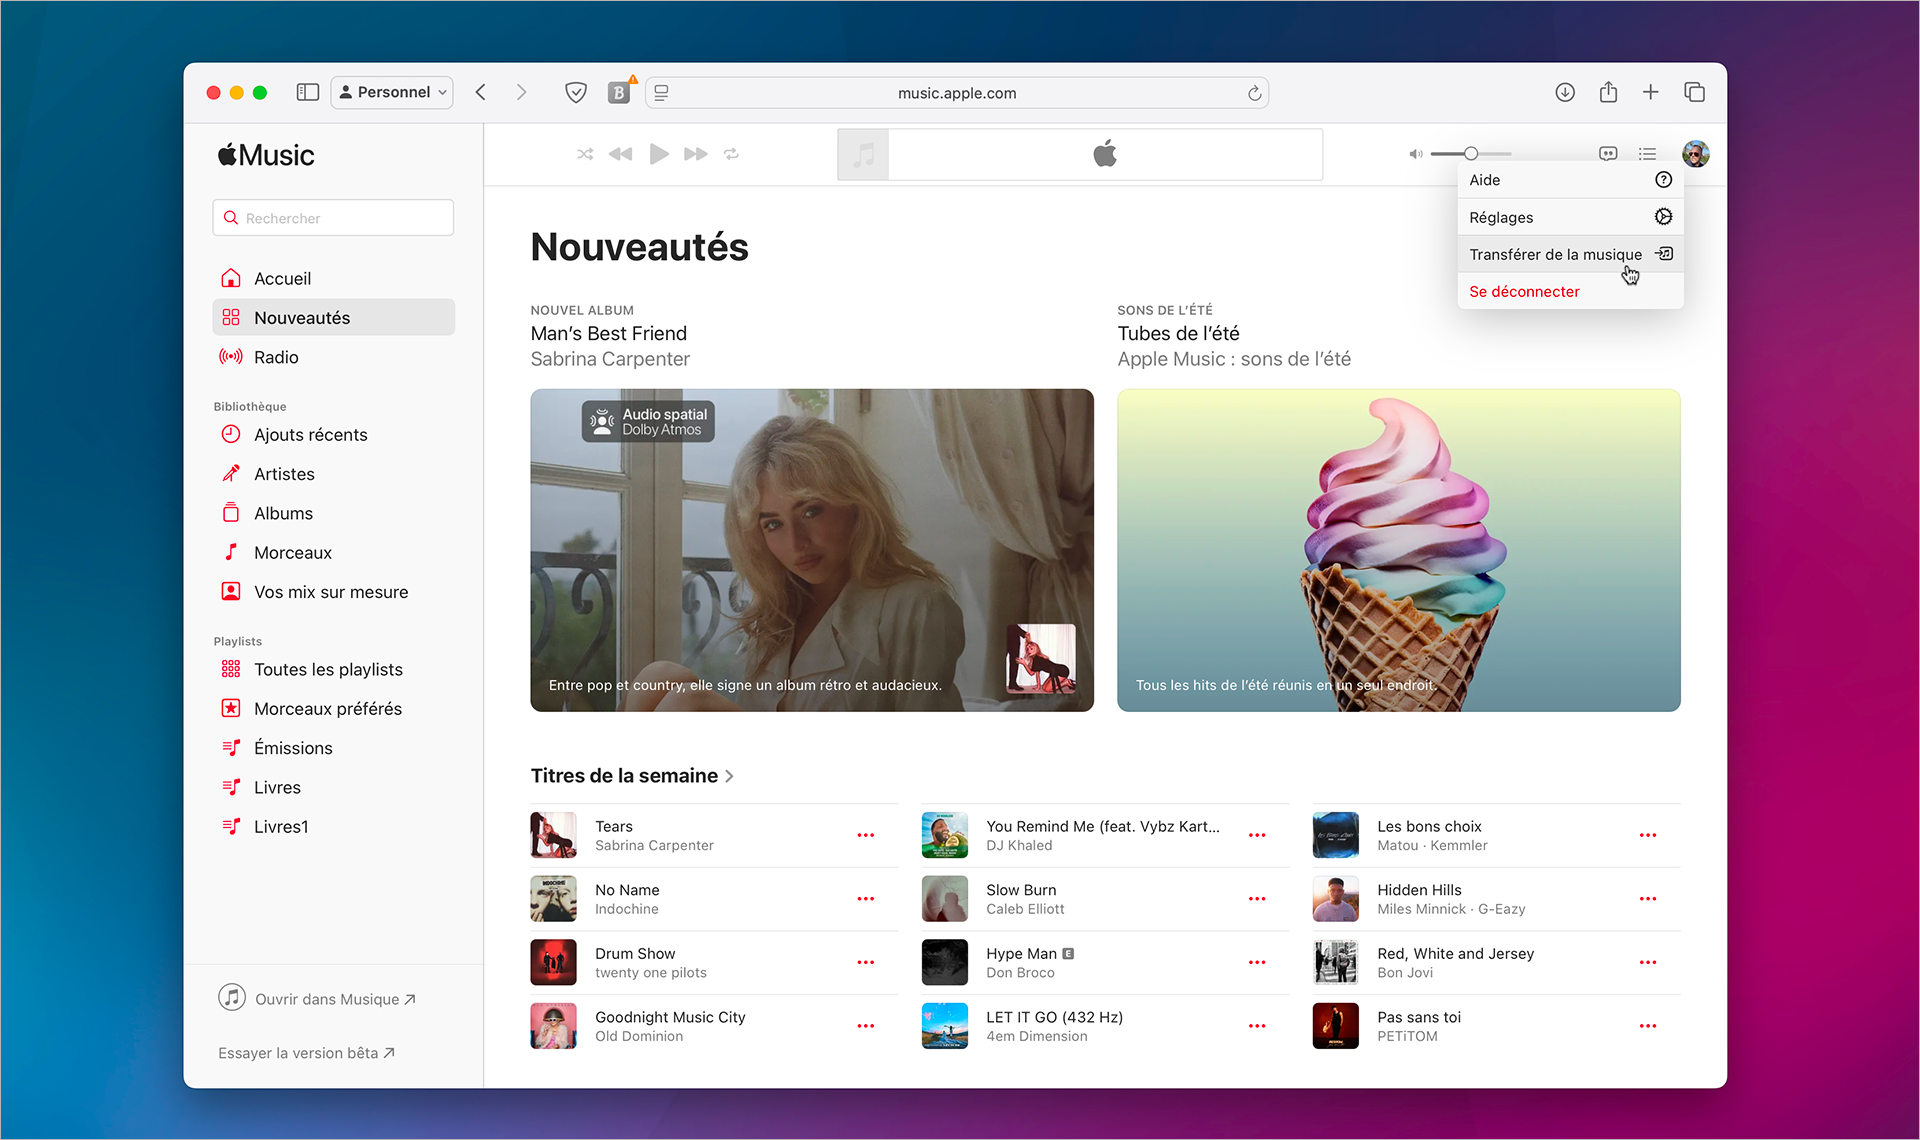
Task: Click Se déconnecter to sign out
Action: click(x=1570, y=291)
